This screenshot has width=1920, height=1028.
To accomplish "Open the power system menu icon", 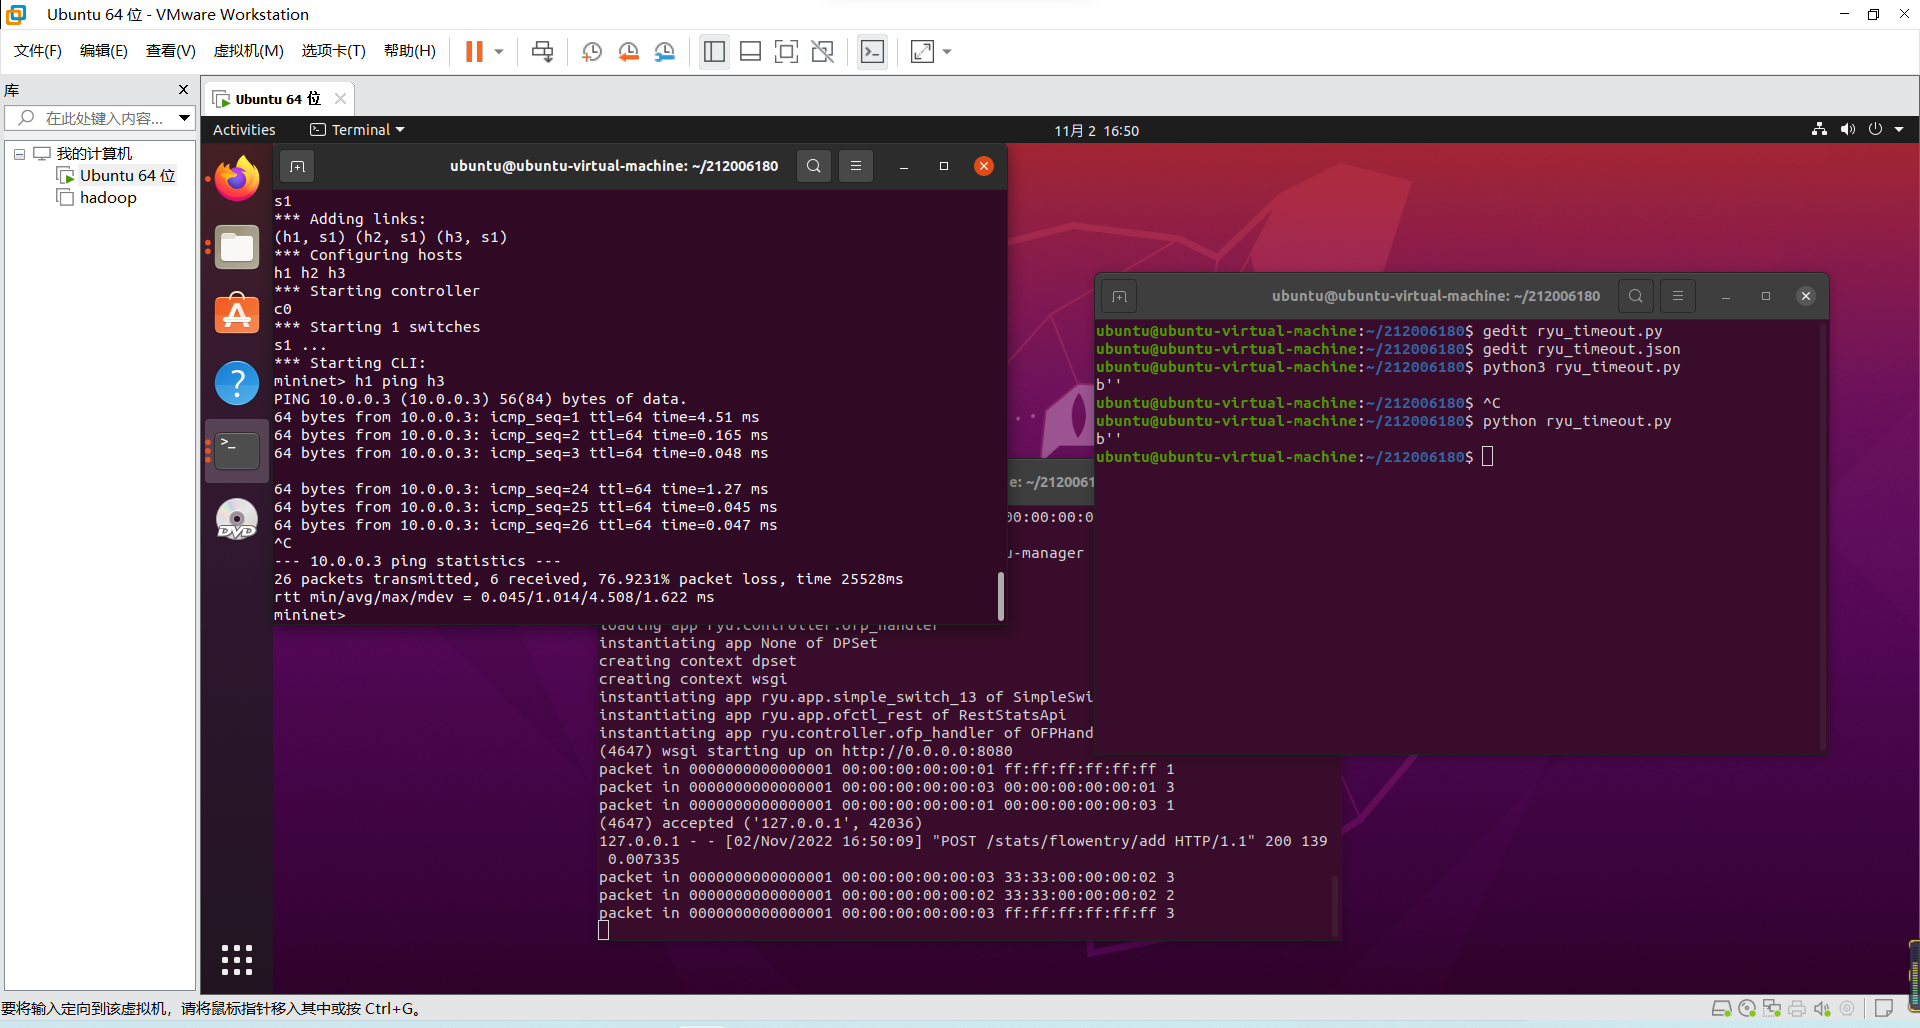I will [x=1875, y=130].
